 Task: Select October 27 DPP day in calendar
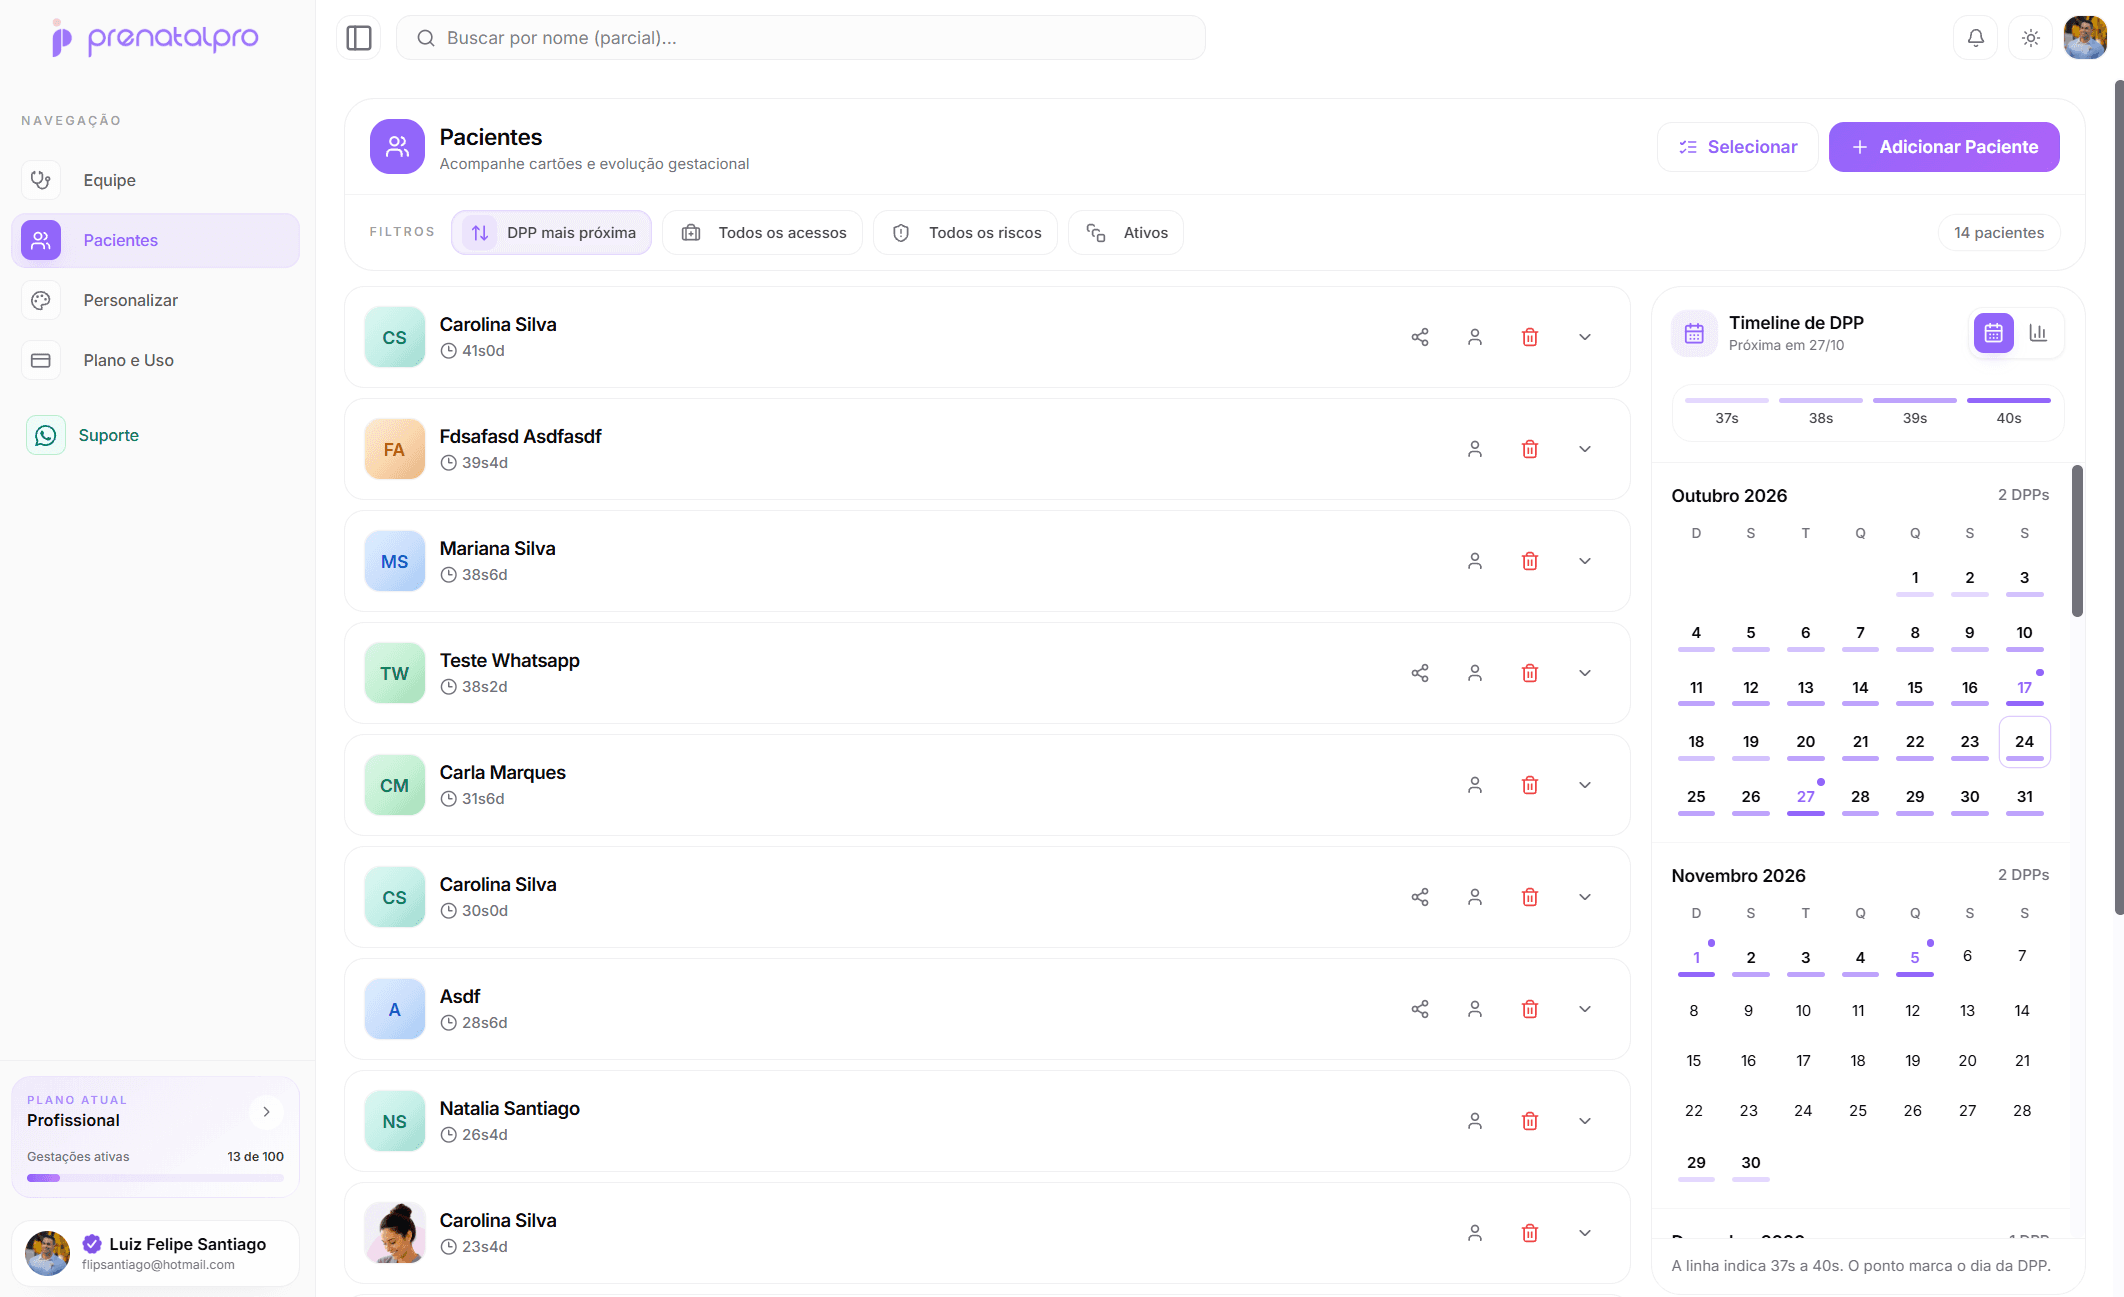[x=1806, y=797]
